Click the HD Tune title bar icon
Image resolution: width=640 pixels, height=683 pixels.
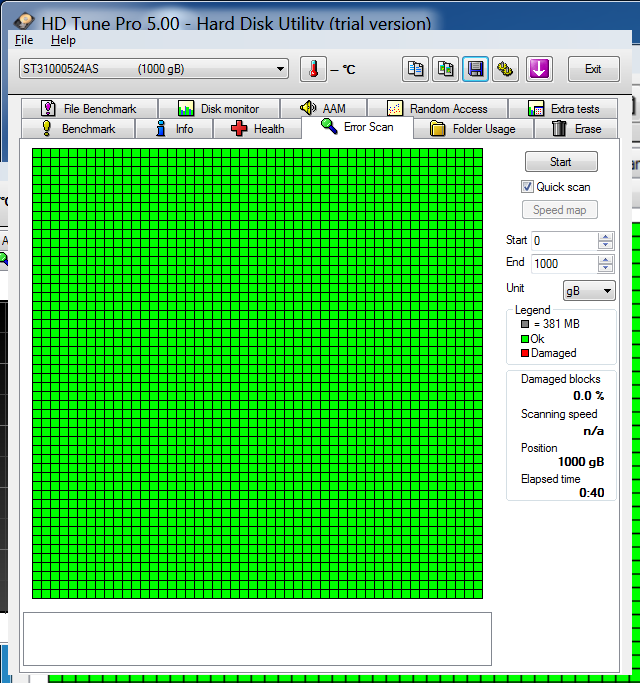[x=24, y=21]
